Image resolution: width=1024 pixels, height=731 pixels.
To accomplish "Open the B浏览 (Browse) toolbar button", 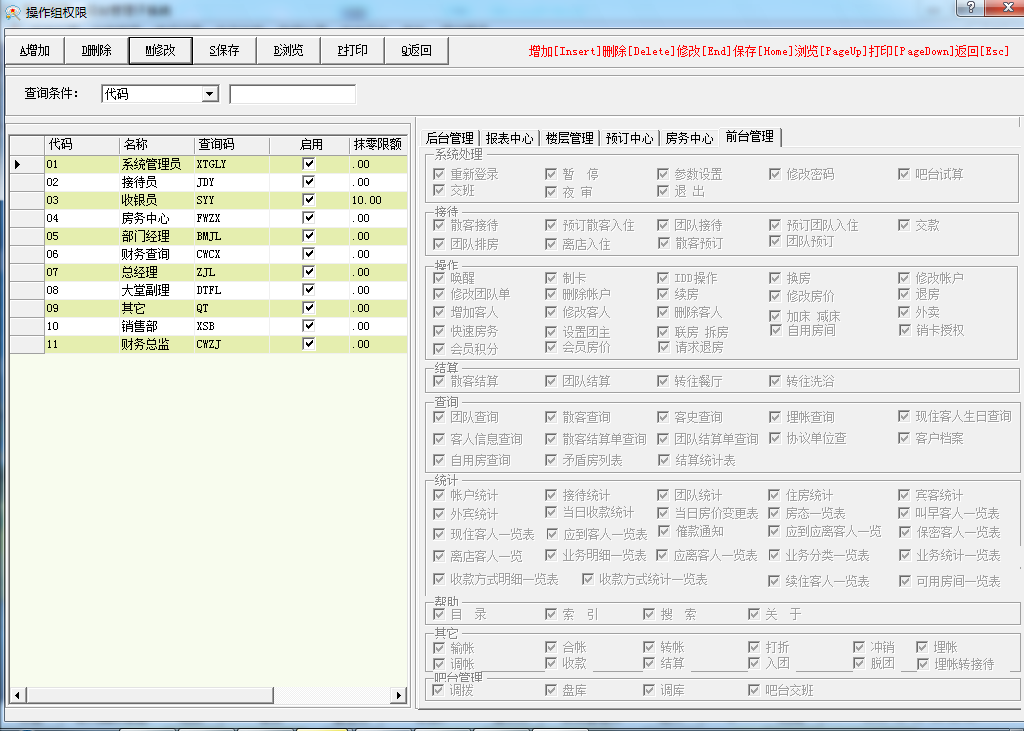I will [288, 51].
